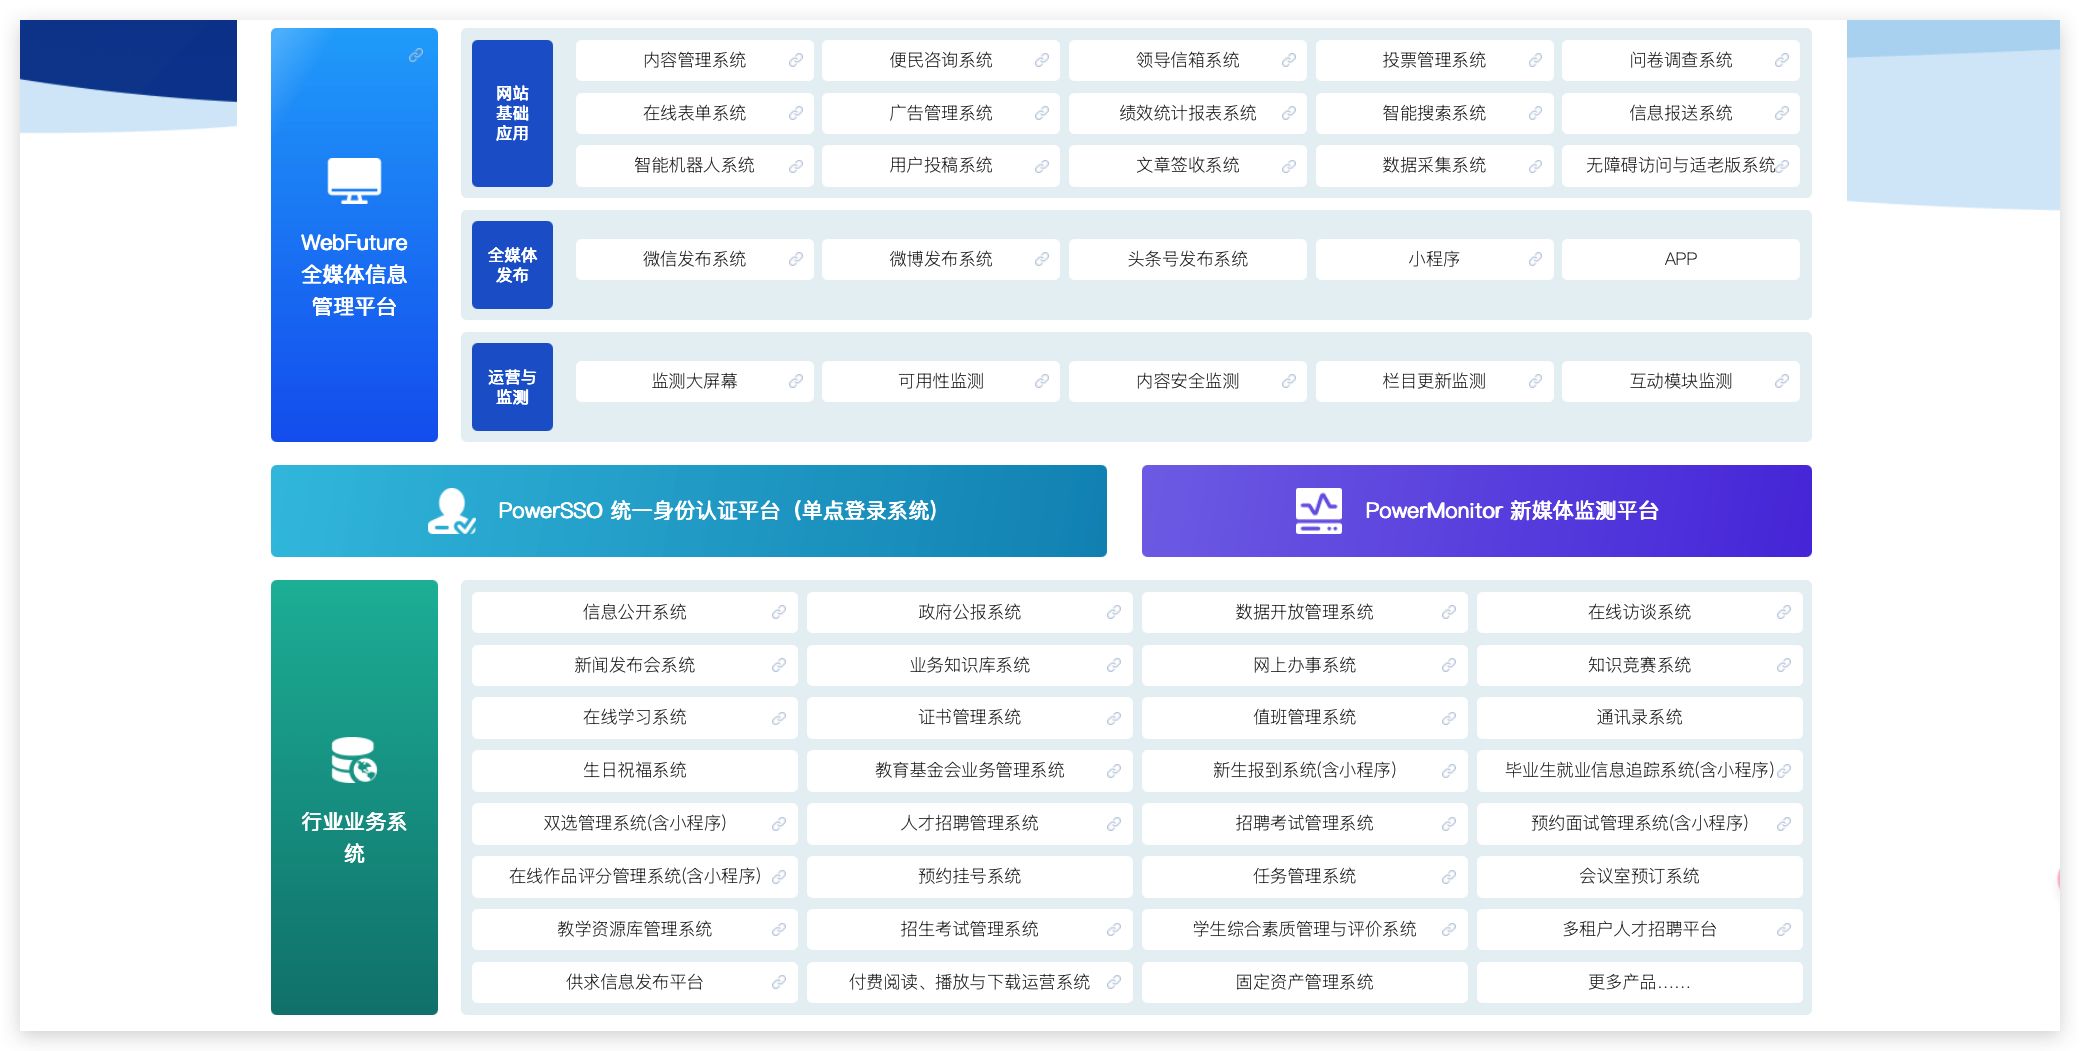Screen dimensions: 2080x1051
Task: Click the user icon on PowerSSO banner
Action: [451, 511]
